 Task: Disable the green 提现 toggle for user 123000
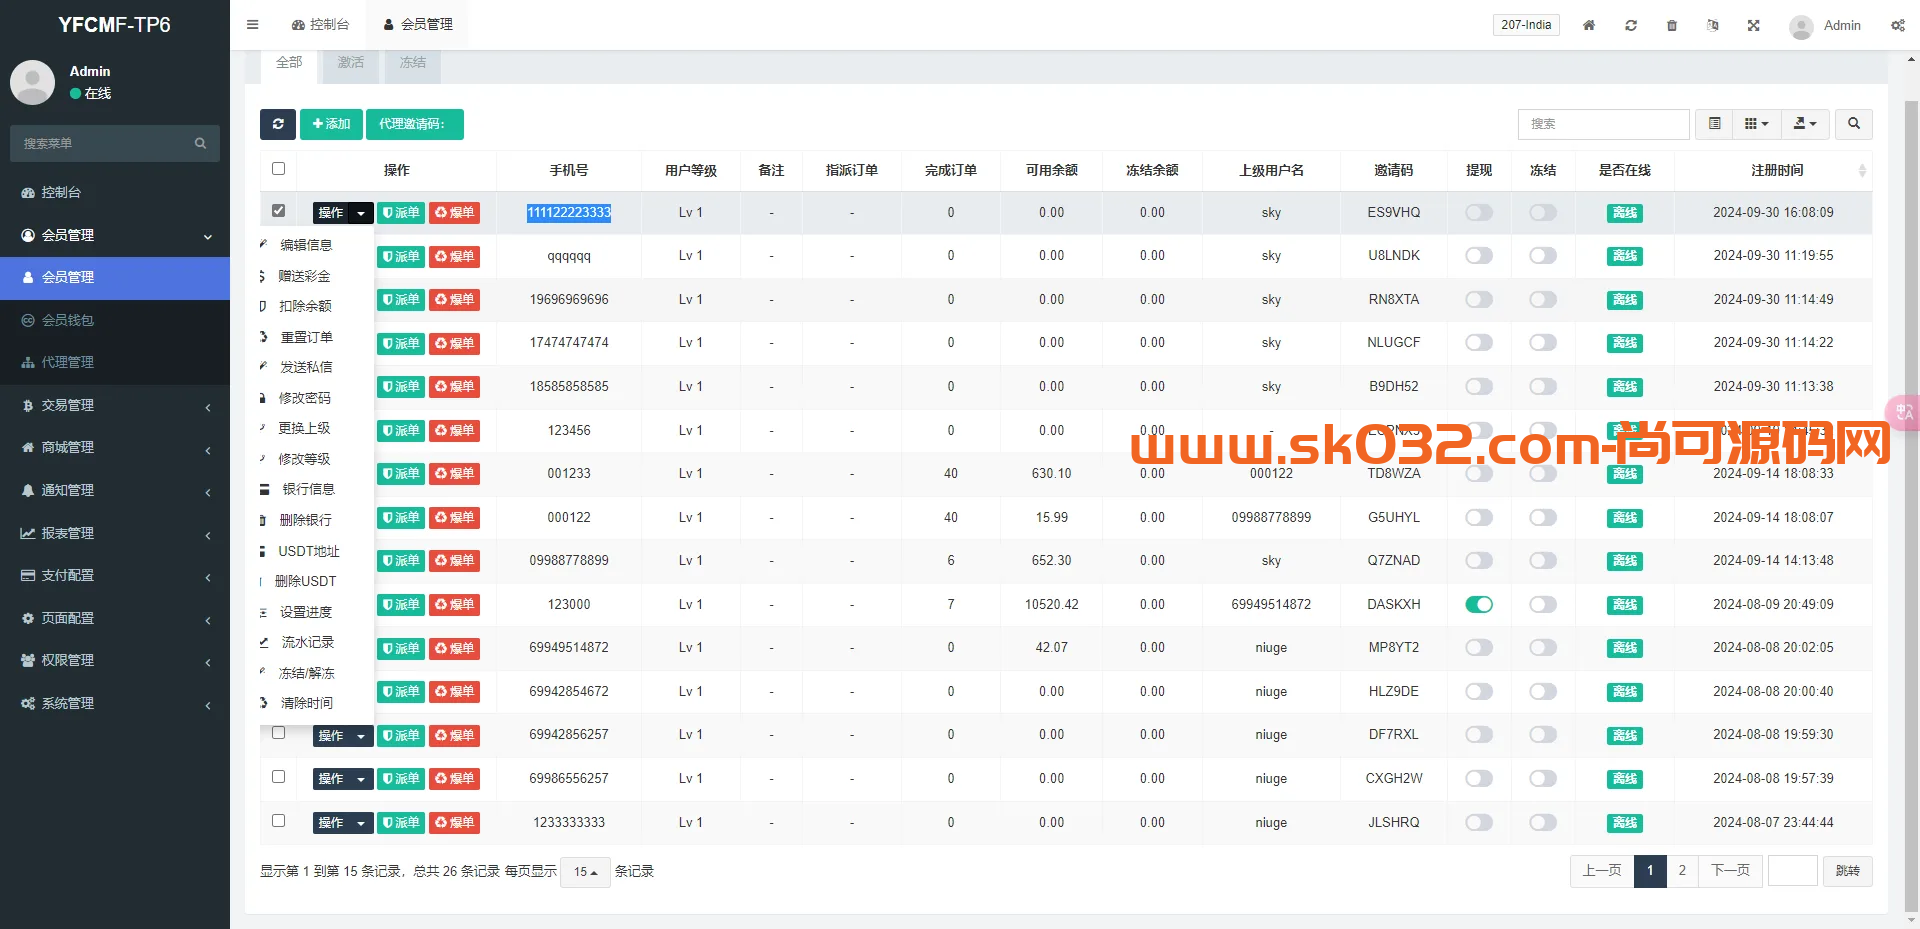(x=1479, y=604)
